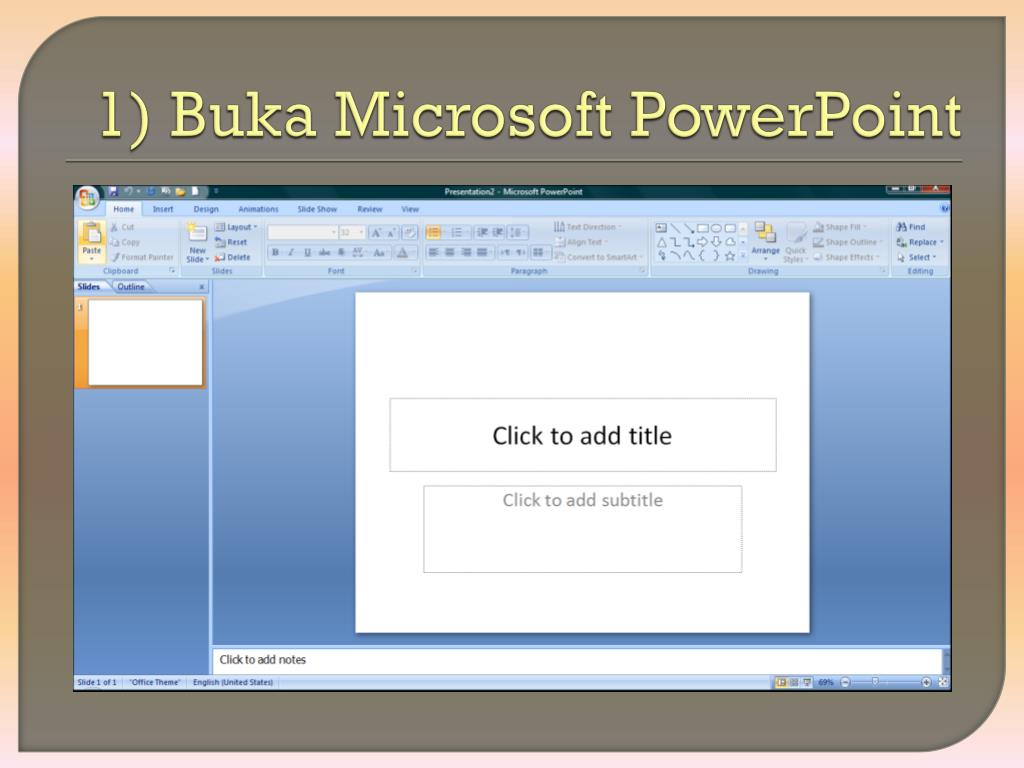
Task: Apply Bold formatting
Action: point(275,252)
